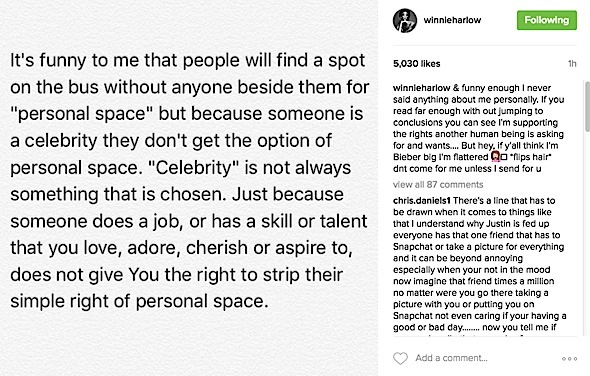Click chris.daniels1's comment about Snapchat
Image resolution: width=590 pixels, height=376 pixels.
coord(479,263)
